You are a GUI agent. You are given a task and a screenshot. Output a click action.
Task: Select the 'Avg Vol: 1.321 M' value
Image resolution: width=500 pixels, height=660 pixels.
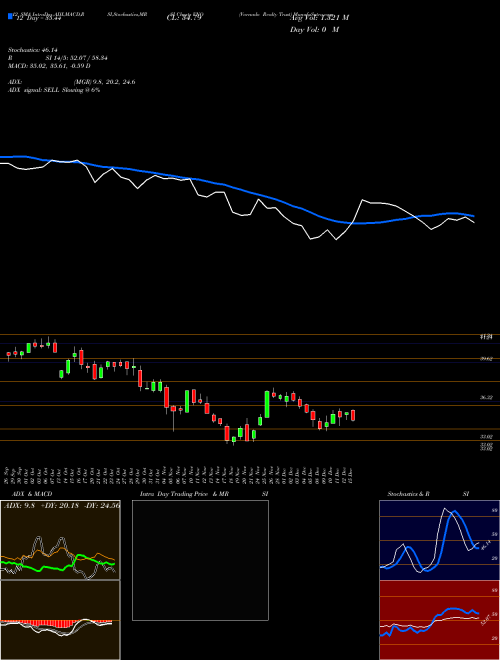point(319,18)
